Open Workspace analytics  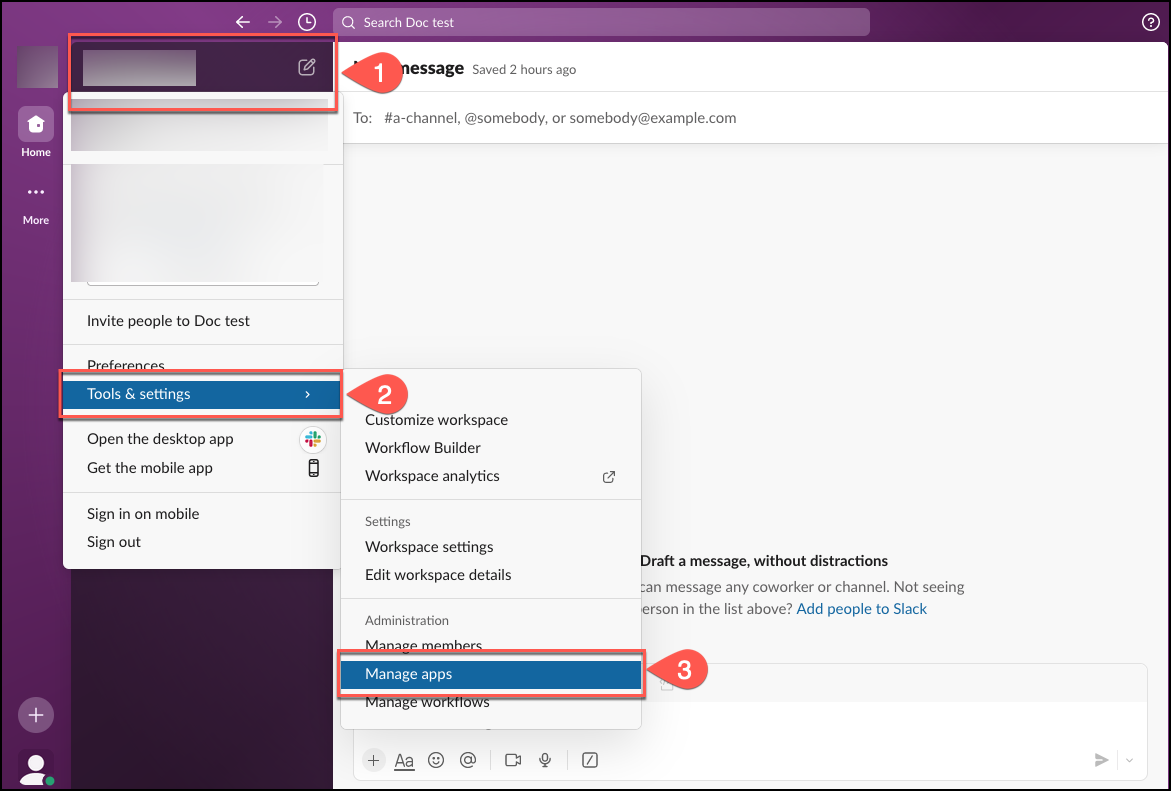[x=491, y=477]
